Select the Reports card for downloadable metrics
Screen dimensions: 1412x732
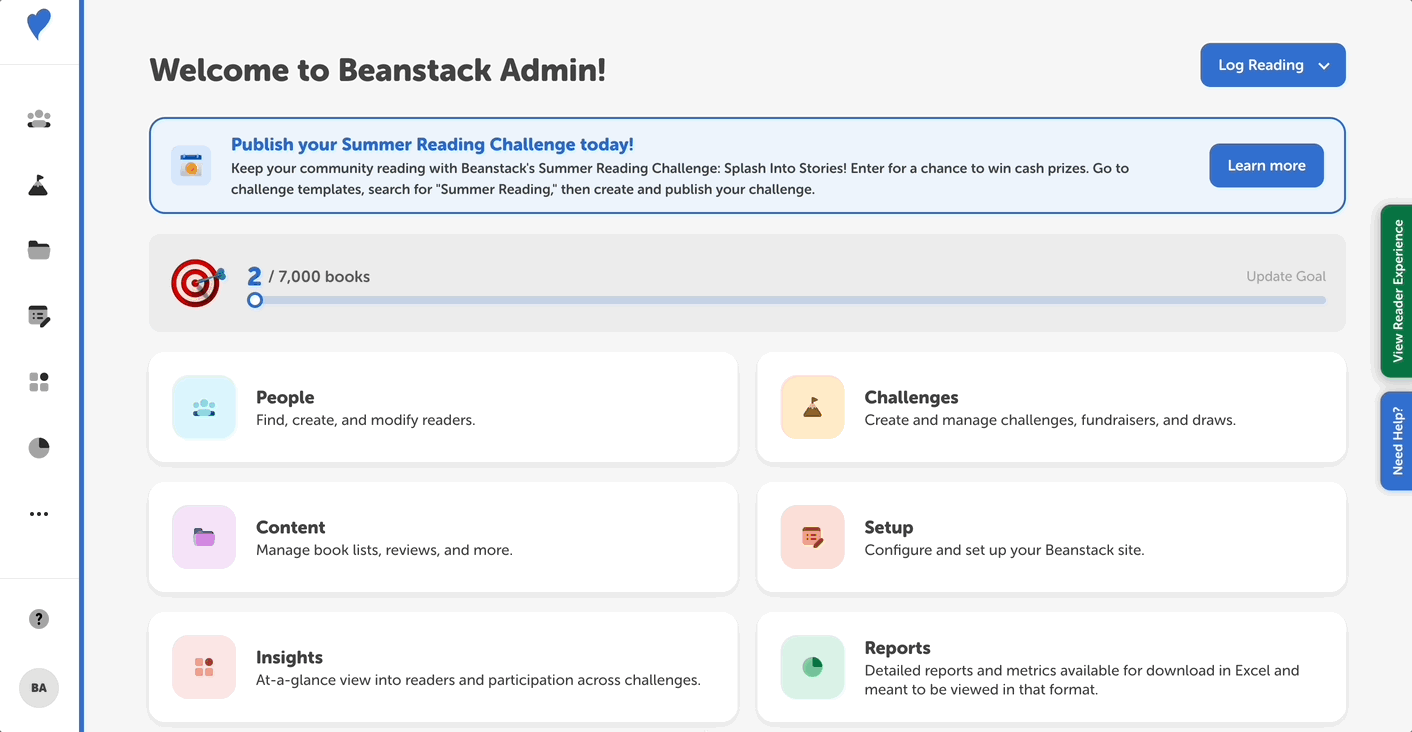tap(1051, 667)
